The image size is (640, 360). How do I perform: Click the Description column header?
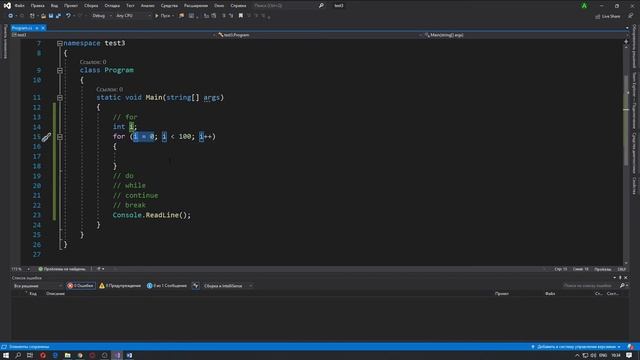click(56, 293)
